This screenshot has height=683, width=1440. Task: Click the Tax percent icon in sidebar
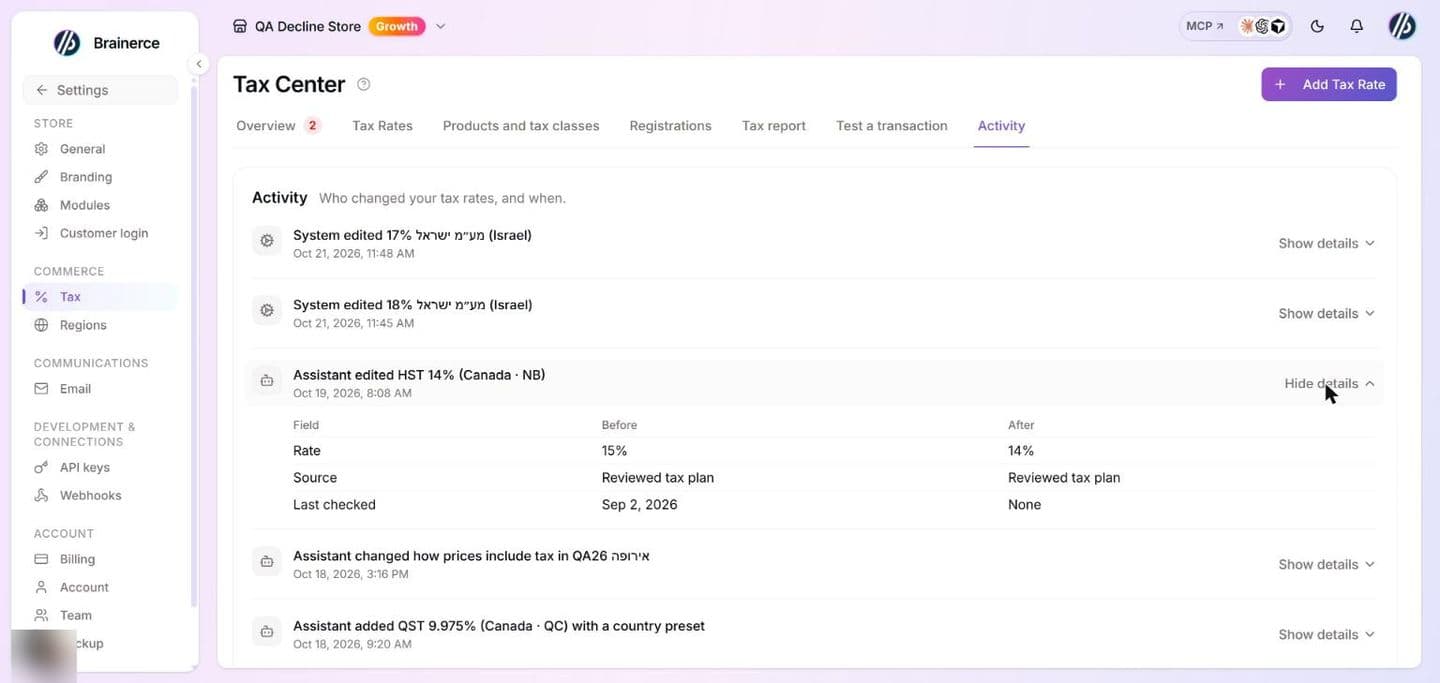click(41, 297)
